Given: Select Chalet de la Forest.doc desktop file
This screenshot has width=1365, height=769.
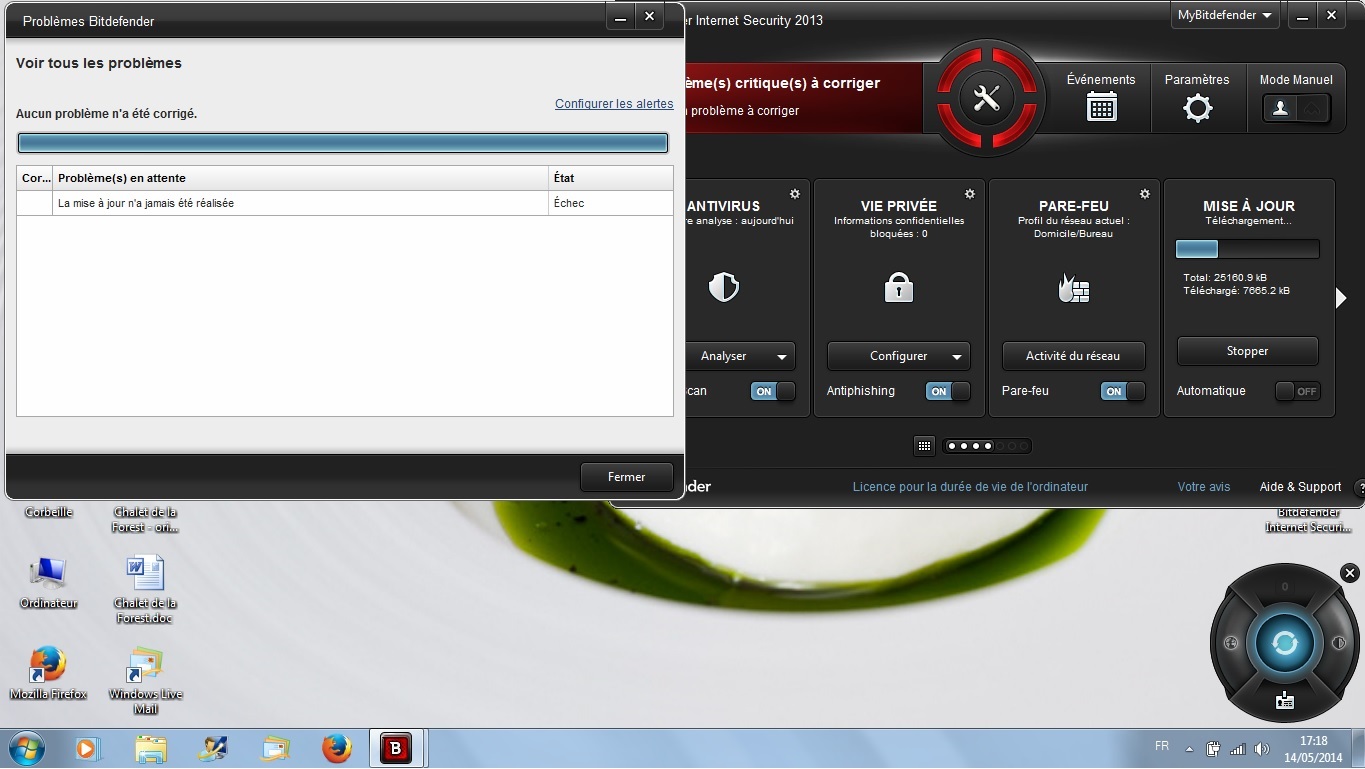Looking at the screenshot, I should pyautogui.click(x=145, y=590).
